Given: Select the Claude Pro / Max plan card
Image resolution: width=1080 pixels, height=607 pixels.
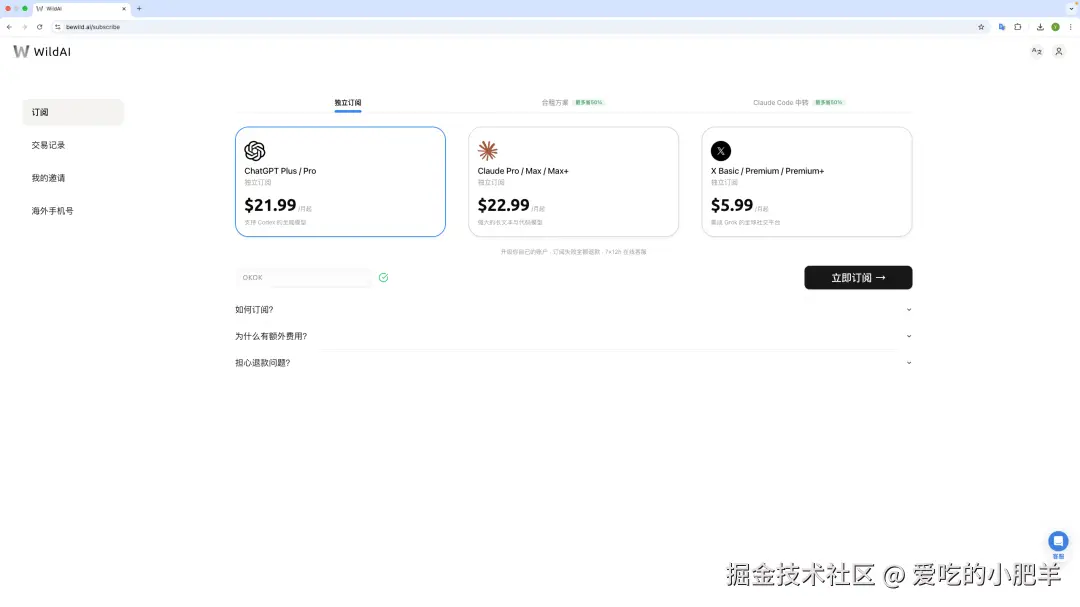Looking at the screenshot, I should tap(575, 181).
